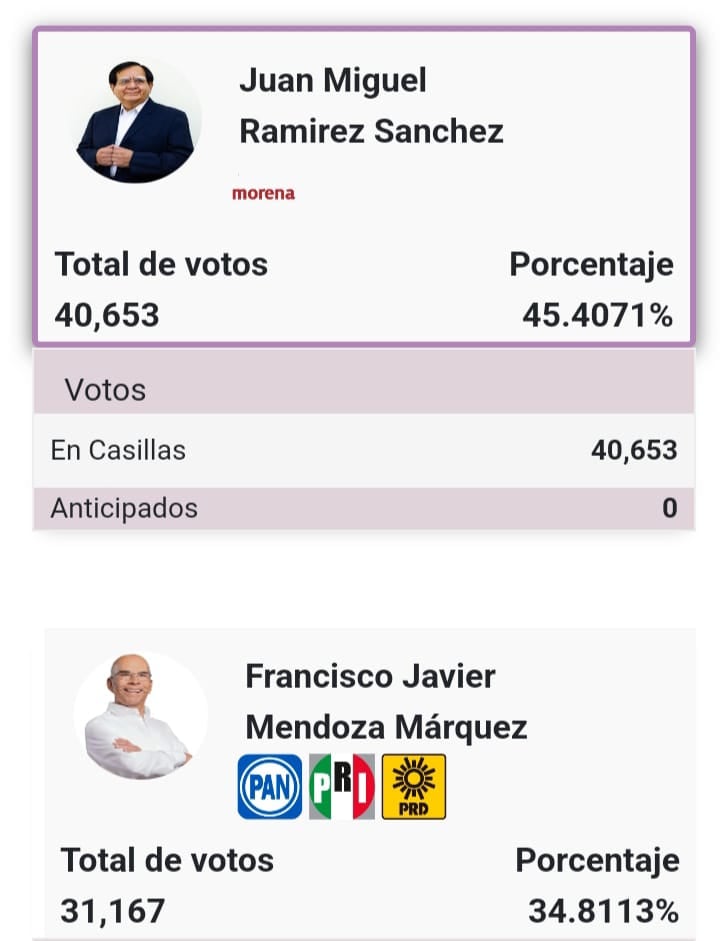
Task: Click the 31,167 total votes figure
Action: tap(113, 911)
